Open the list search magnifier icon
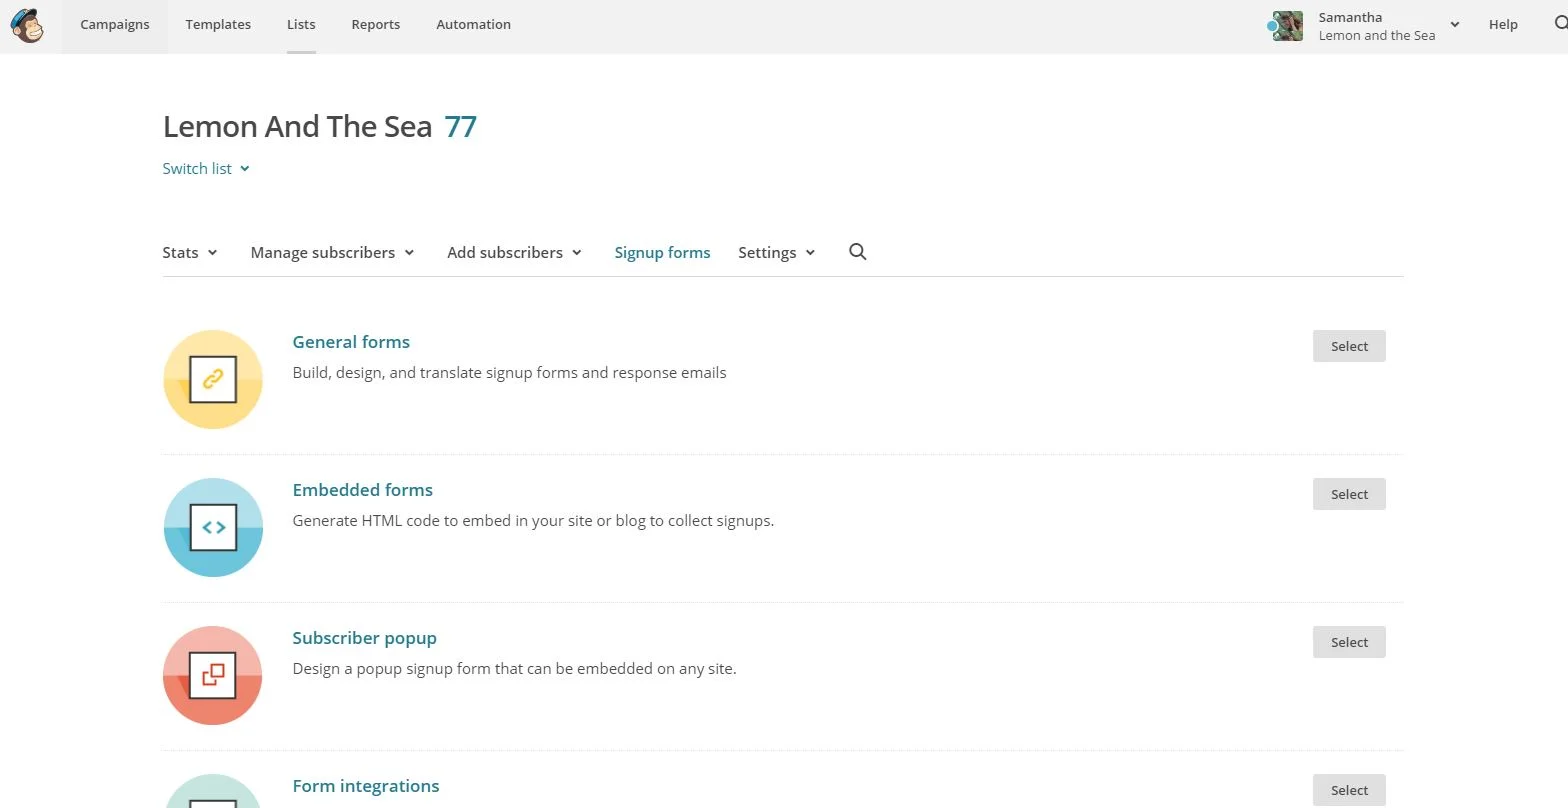The height and width of the screenshot is (808, 1568). 857,252
